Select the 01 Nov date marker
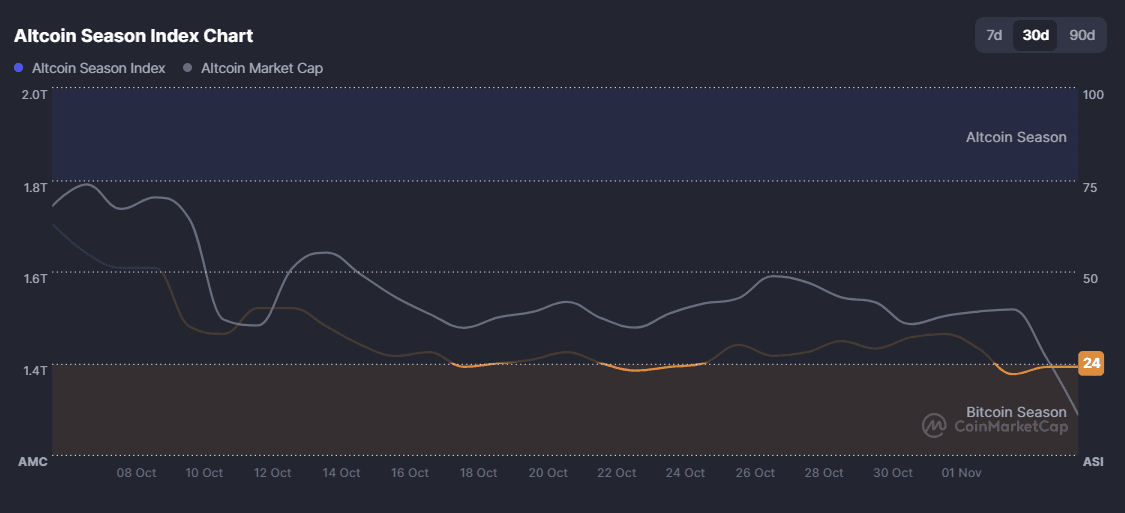This screenshot has height=513, width=1125. (961, 473)
